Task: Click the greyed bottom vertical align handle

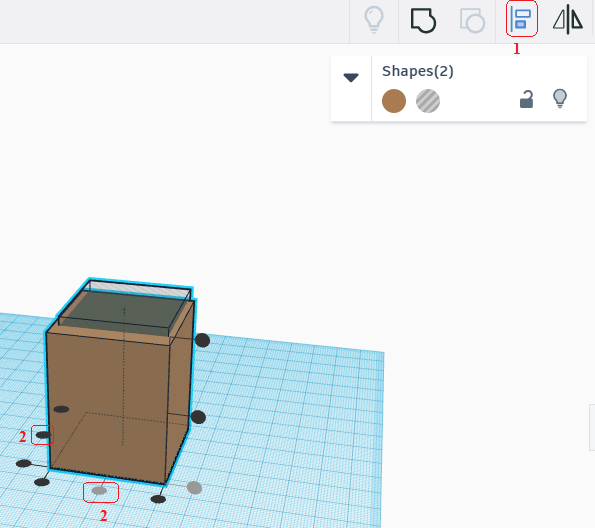Action: 194,487
